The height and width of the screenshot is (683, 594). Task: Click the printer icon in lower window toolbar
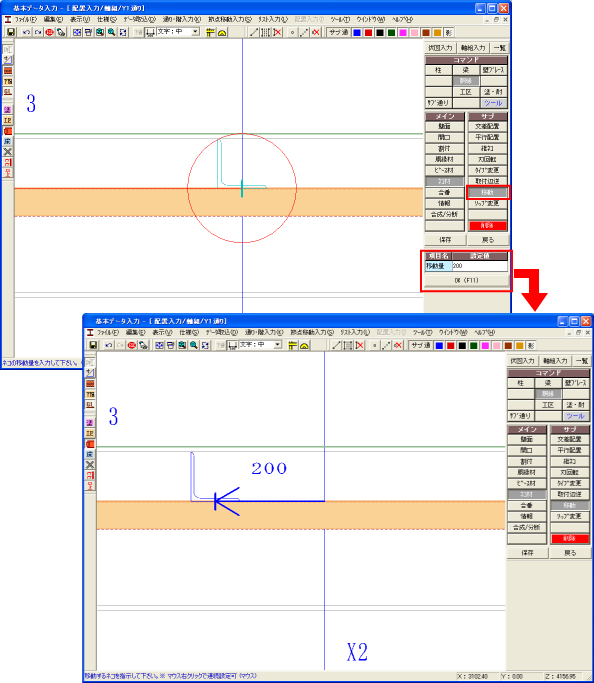(171, 345)
